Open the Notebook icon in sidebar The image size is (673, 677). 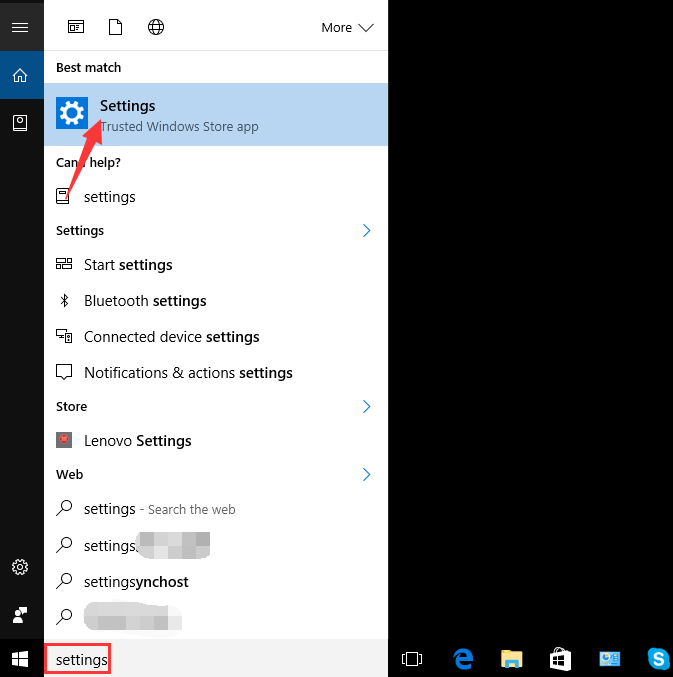pos(20,122)
